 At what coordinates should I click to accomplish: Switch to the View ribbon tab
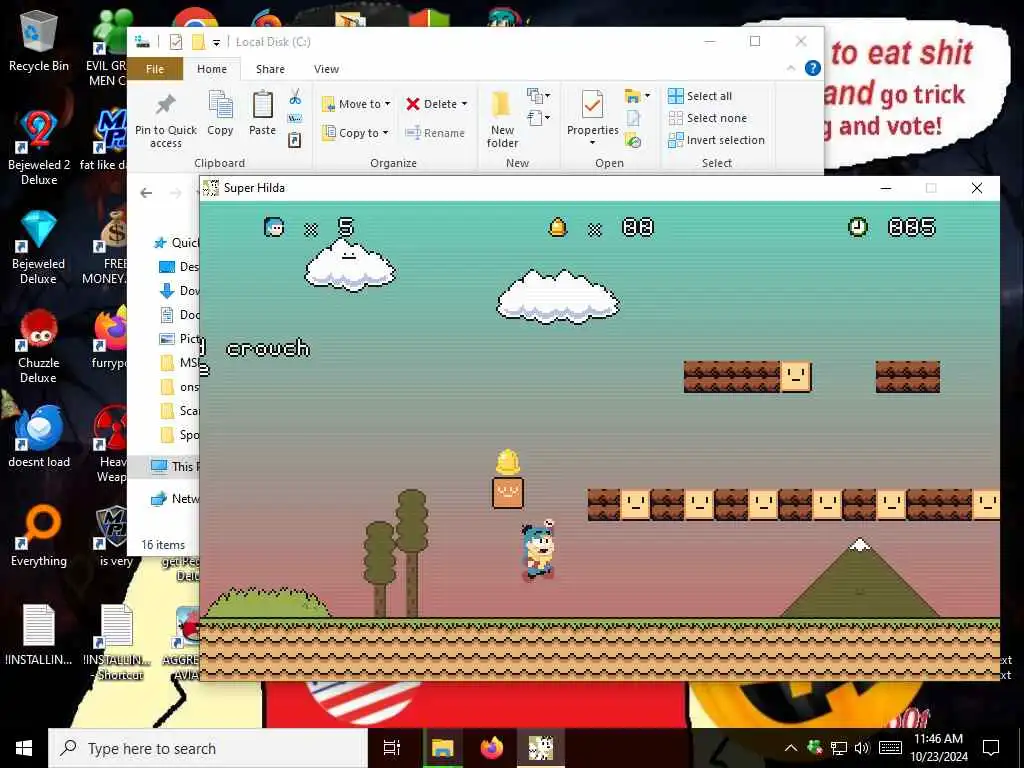tap(326, 69)
